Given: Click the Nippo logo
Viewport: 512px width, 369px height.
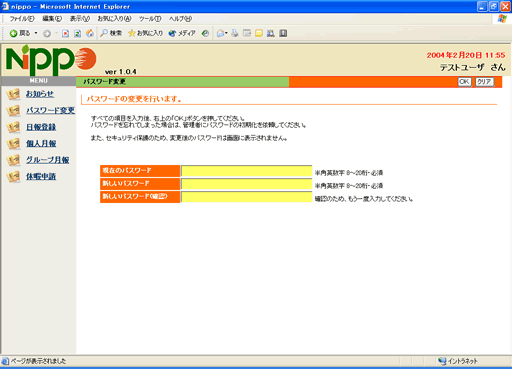Looking at the screenshot, I should 51,60.
